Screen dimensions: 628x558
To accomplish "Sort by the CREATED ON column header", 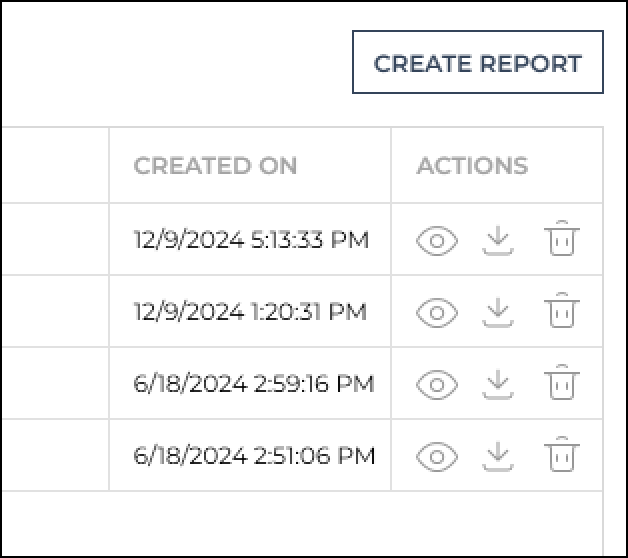I will 215,165.
